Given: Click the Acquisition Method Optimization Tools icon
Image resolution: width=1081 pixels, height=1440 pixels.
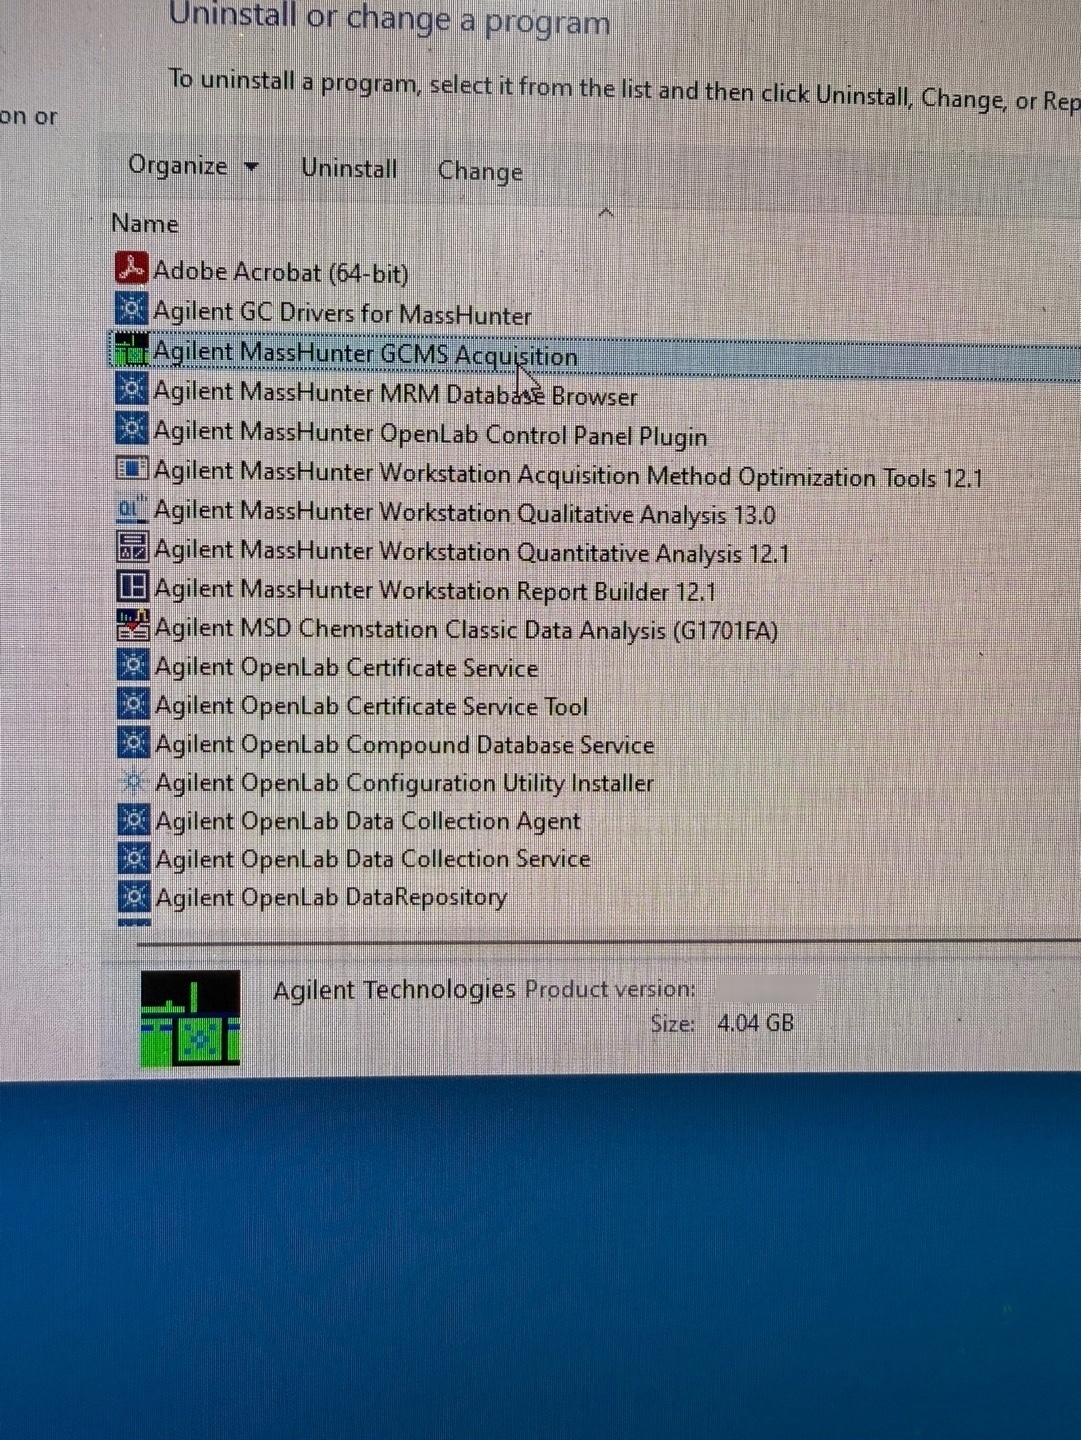Looking at the screenshot, I should pos(132,468).
